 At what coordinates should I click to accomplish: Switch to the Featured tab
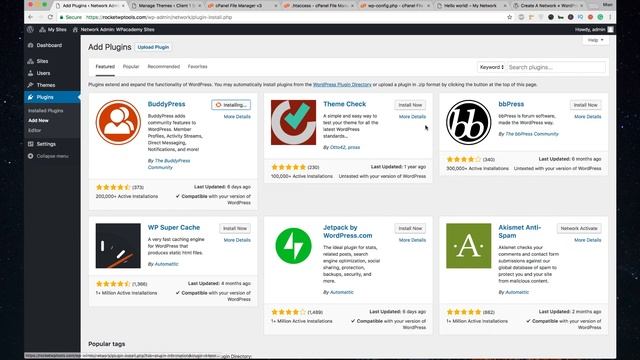(105, 67)
